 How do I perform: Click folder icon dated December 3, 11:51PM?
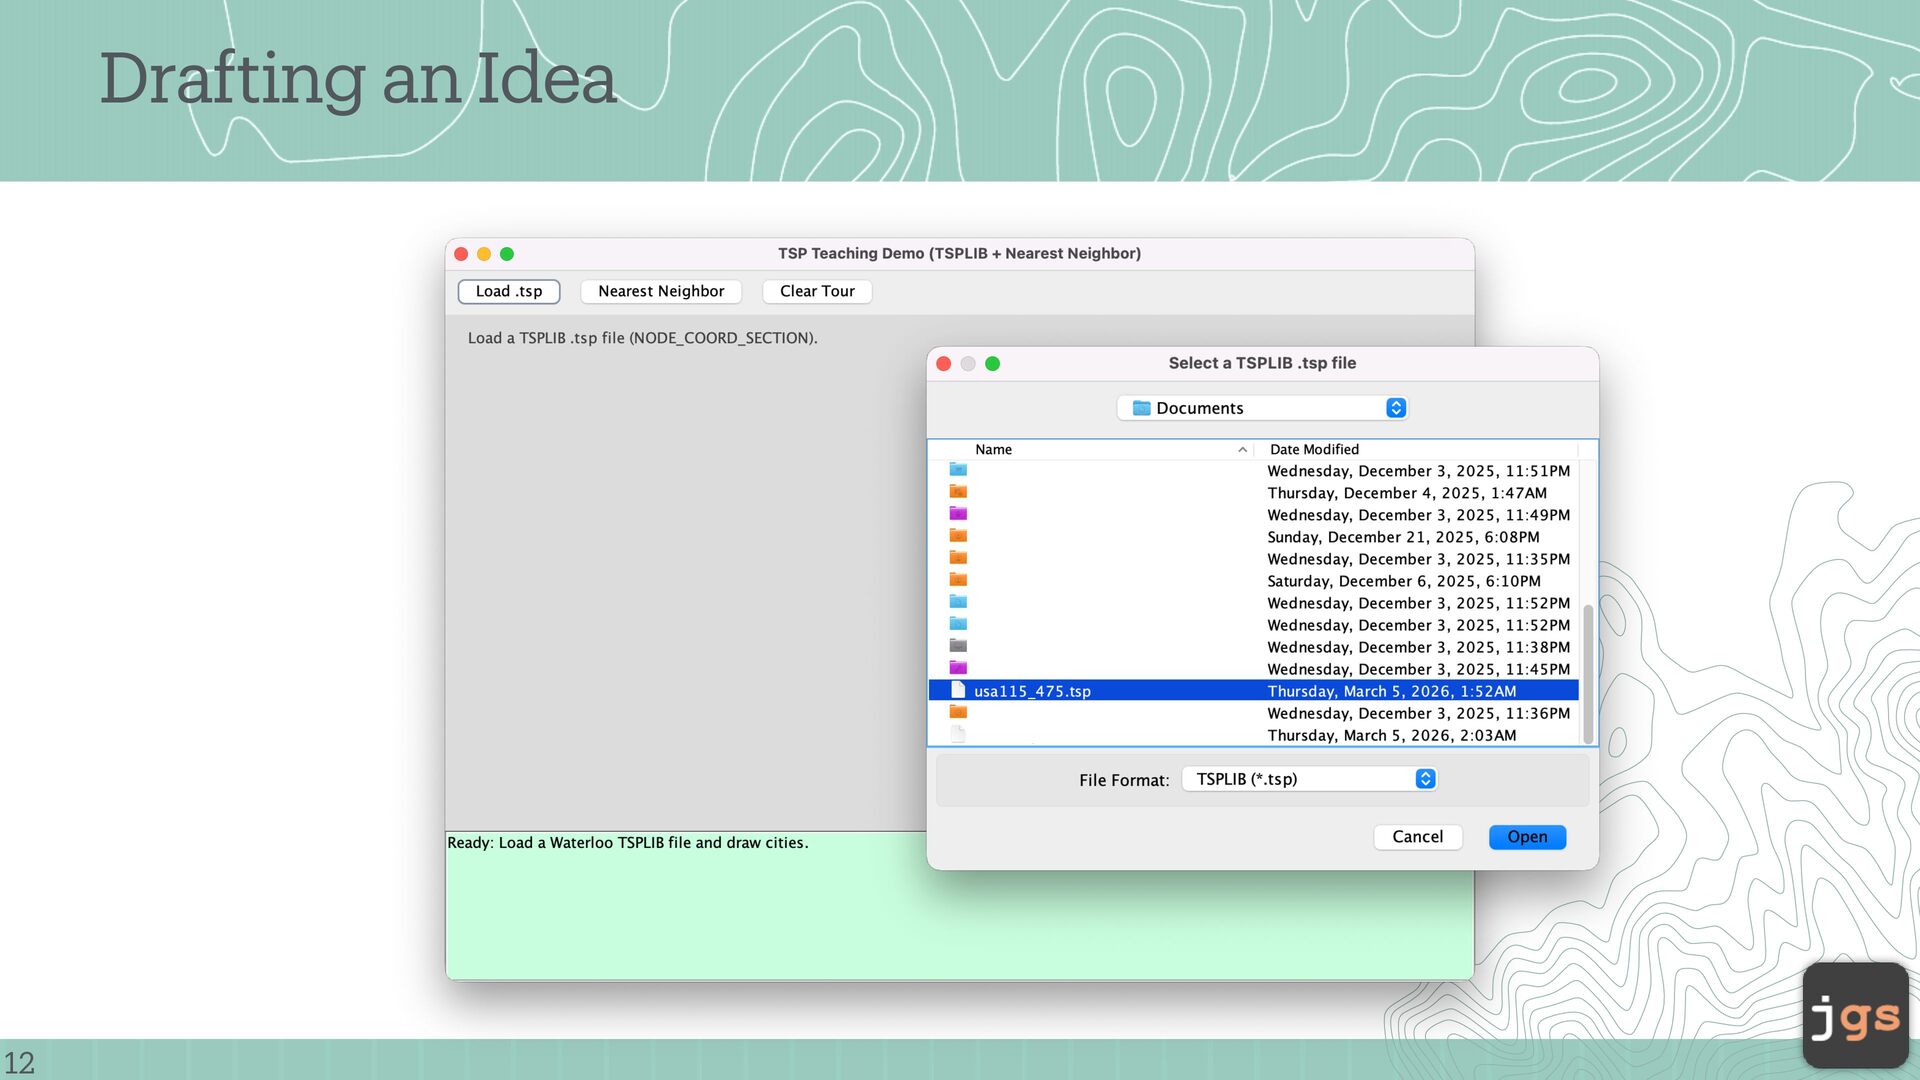[958, 470]
